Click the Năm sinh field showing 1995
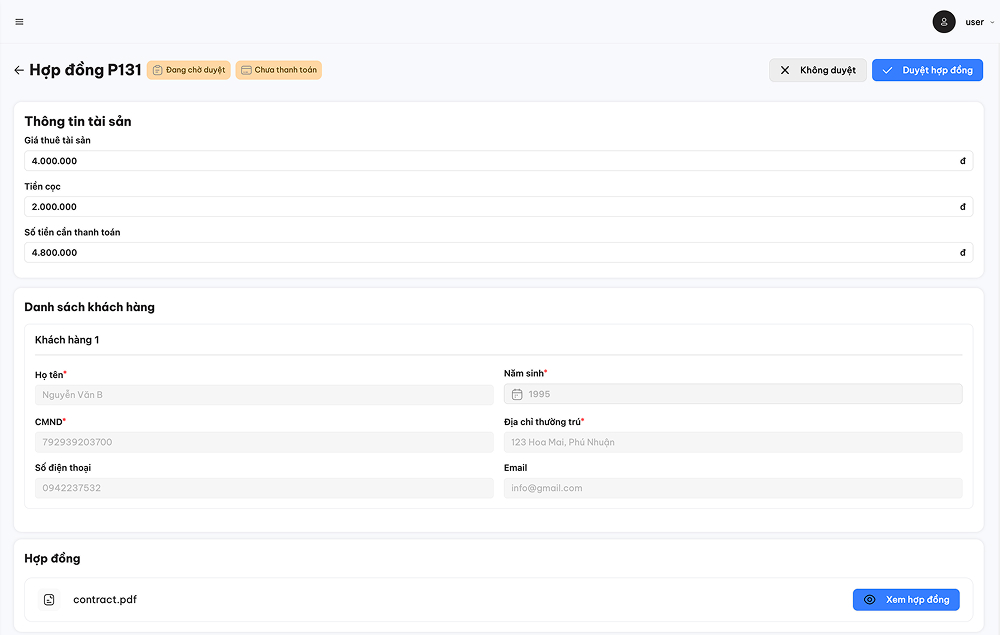This screenshot has width=1000, height=635. [x=733, y=394]
